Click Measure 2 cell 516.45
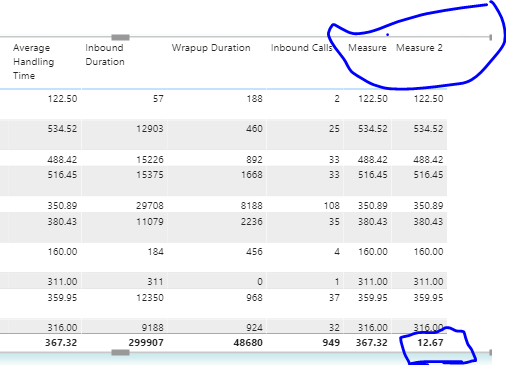 click(428, 175)
